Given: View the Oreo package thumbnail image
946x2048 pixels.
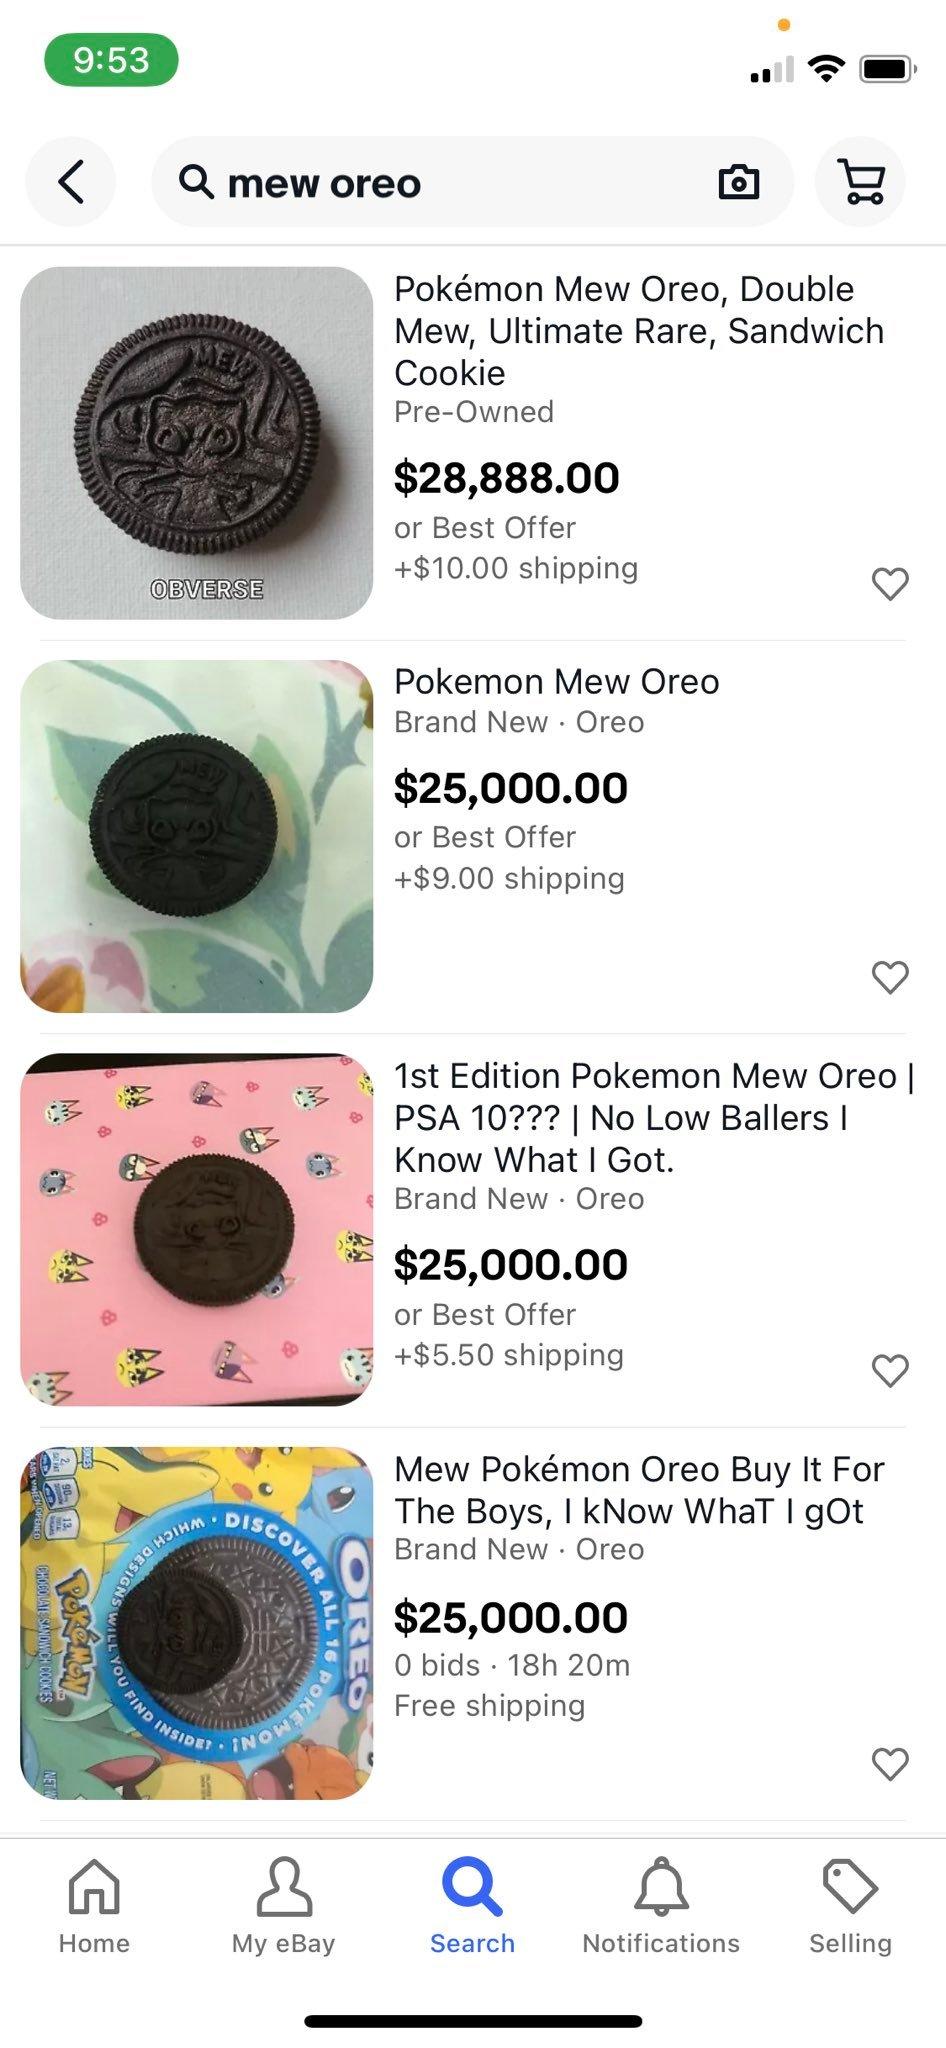Looking at the screenshot, I should click(x=196, y=1623).
